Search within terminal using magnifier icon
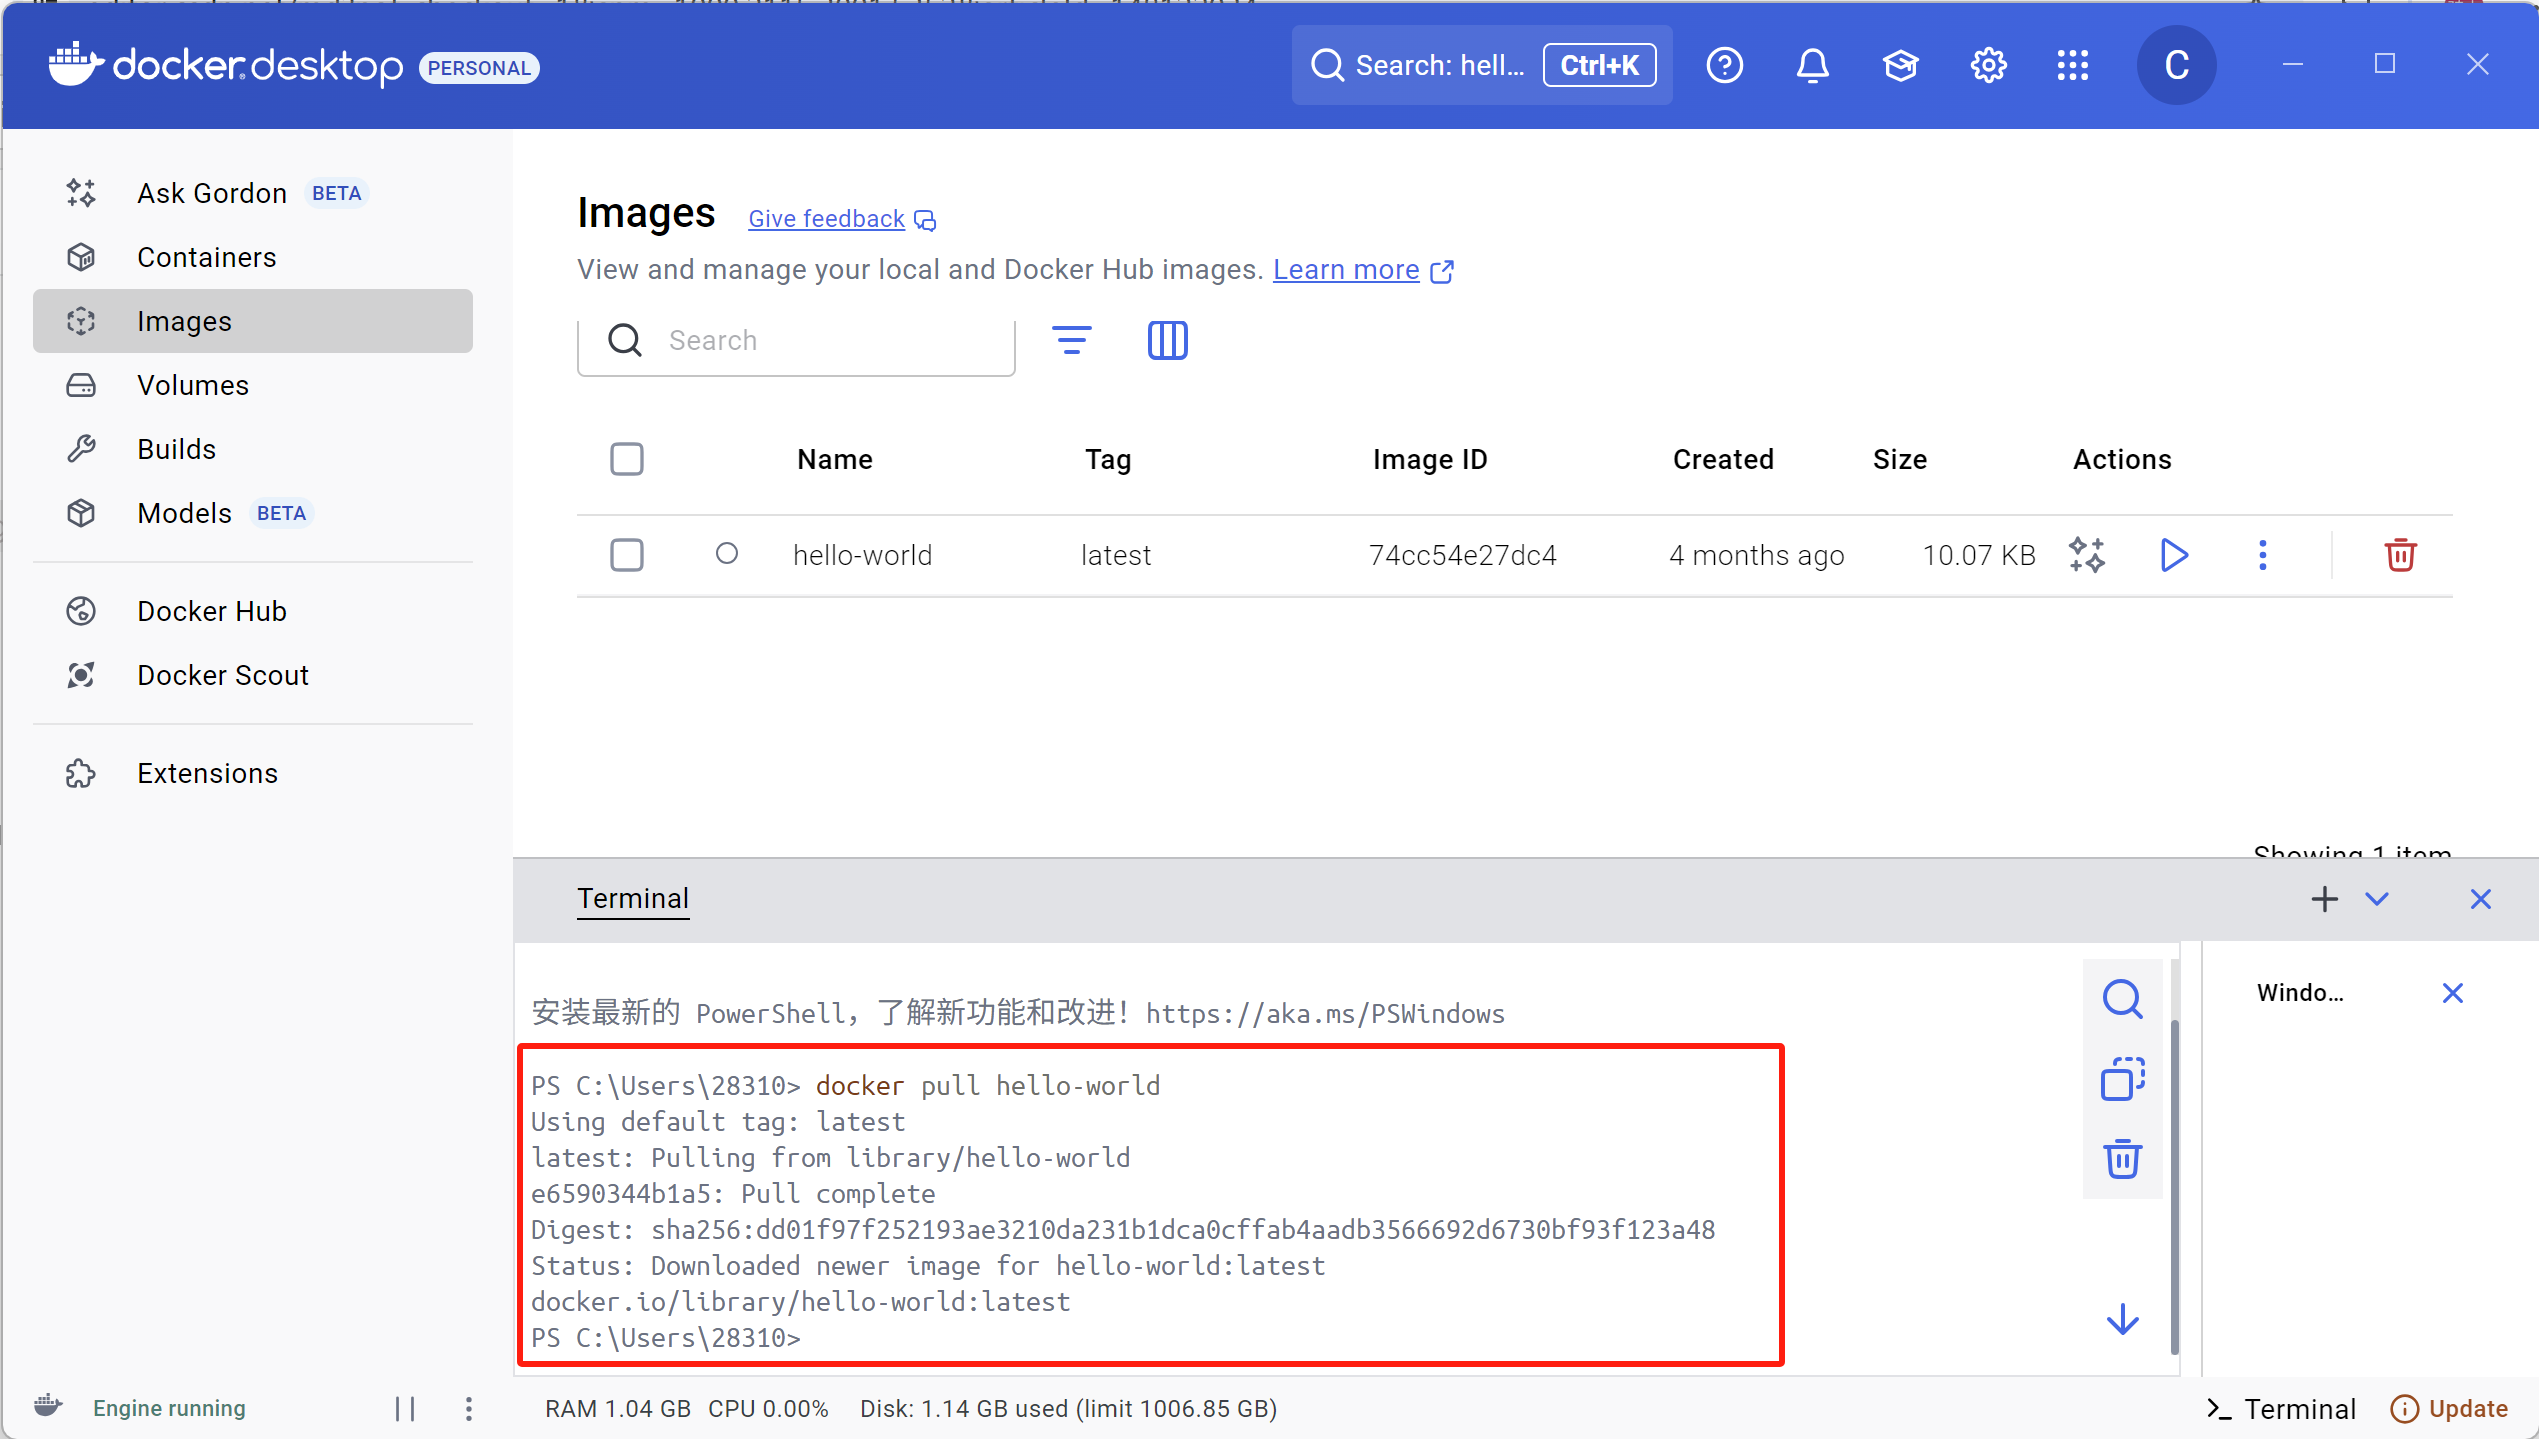2539x1439 pixels. [x=2122, y=999]
